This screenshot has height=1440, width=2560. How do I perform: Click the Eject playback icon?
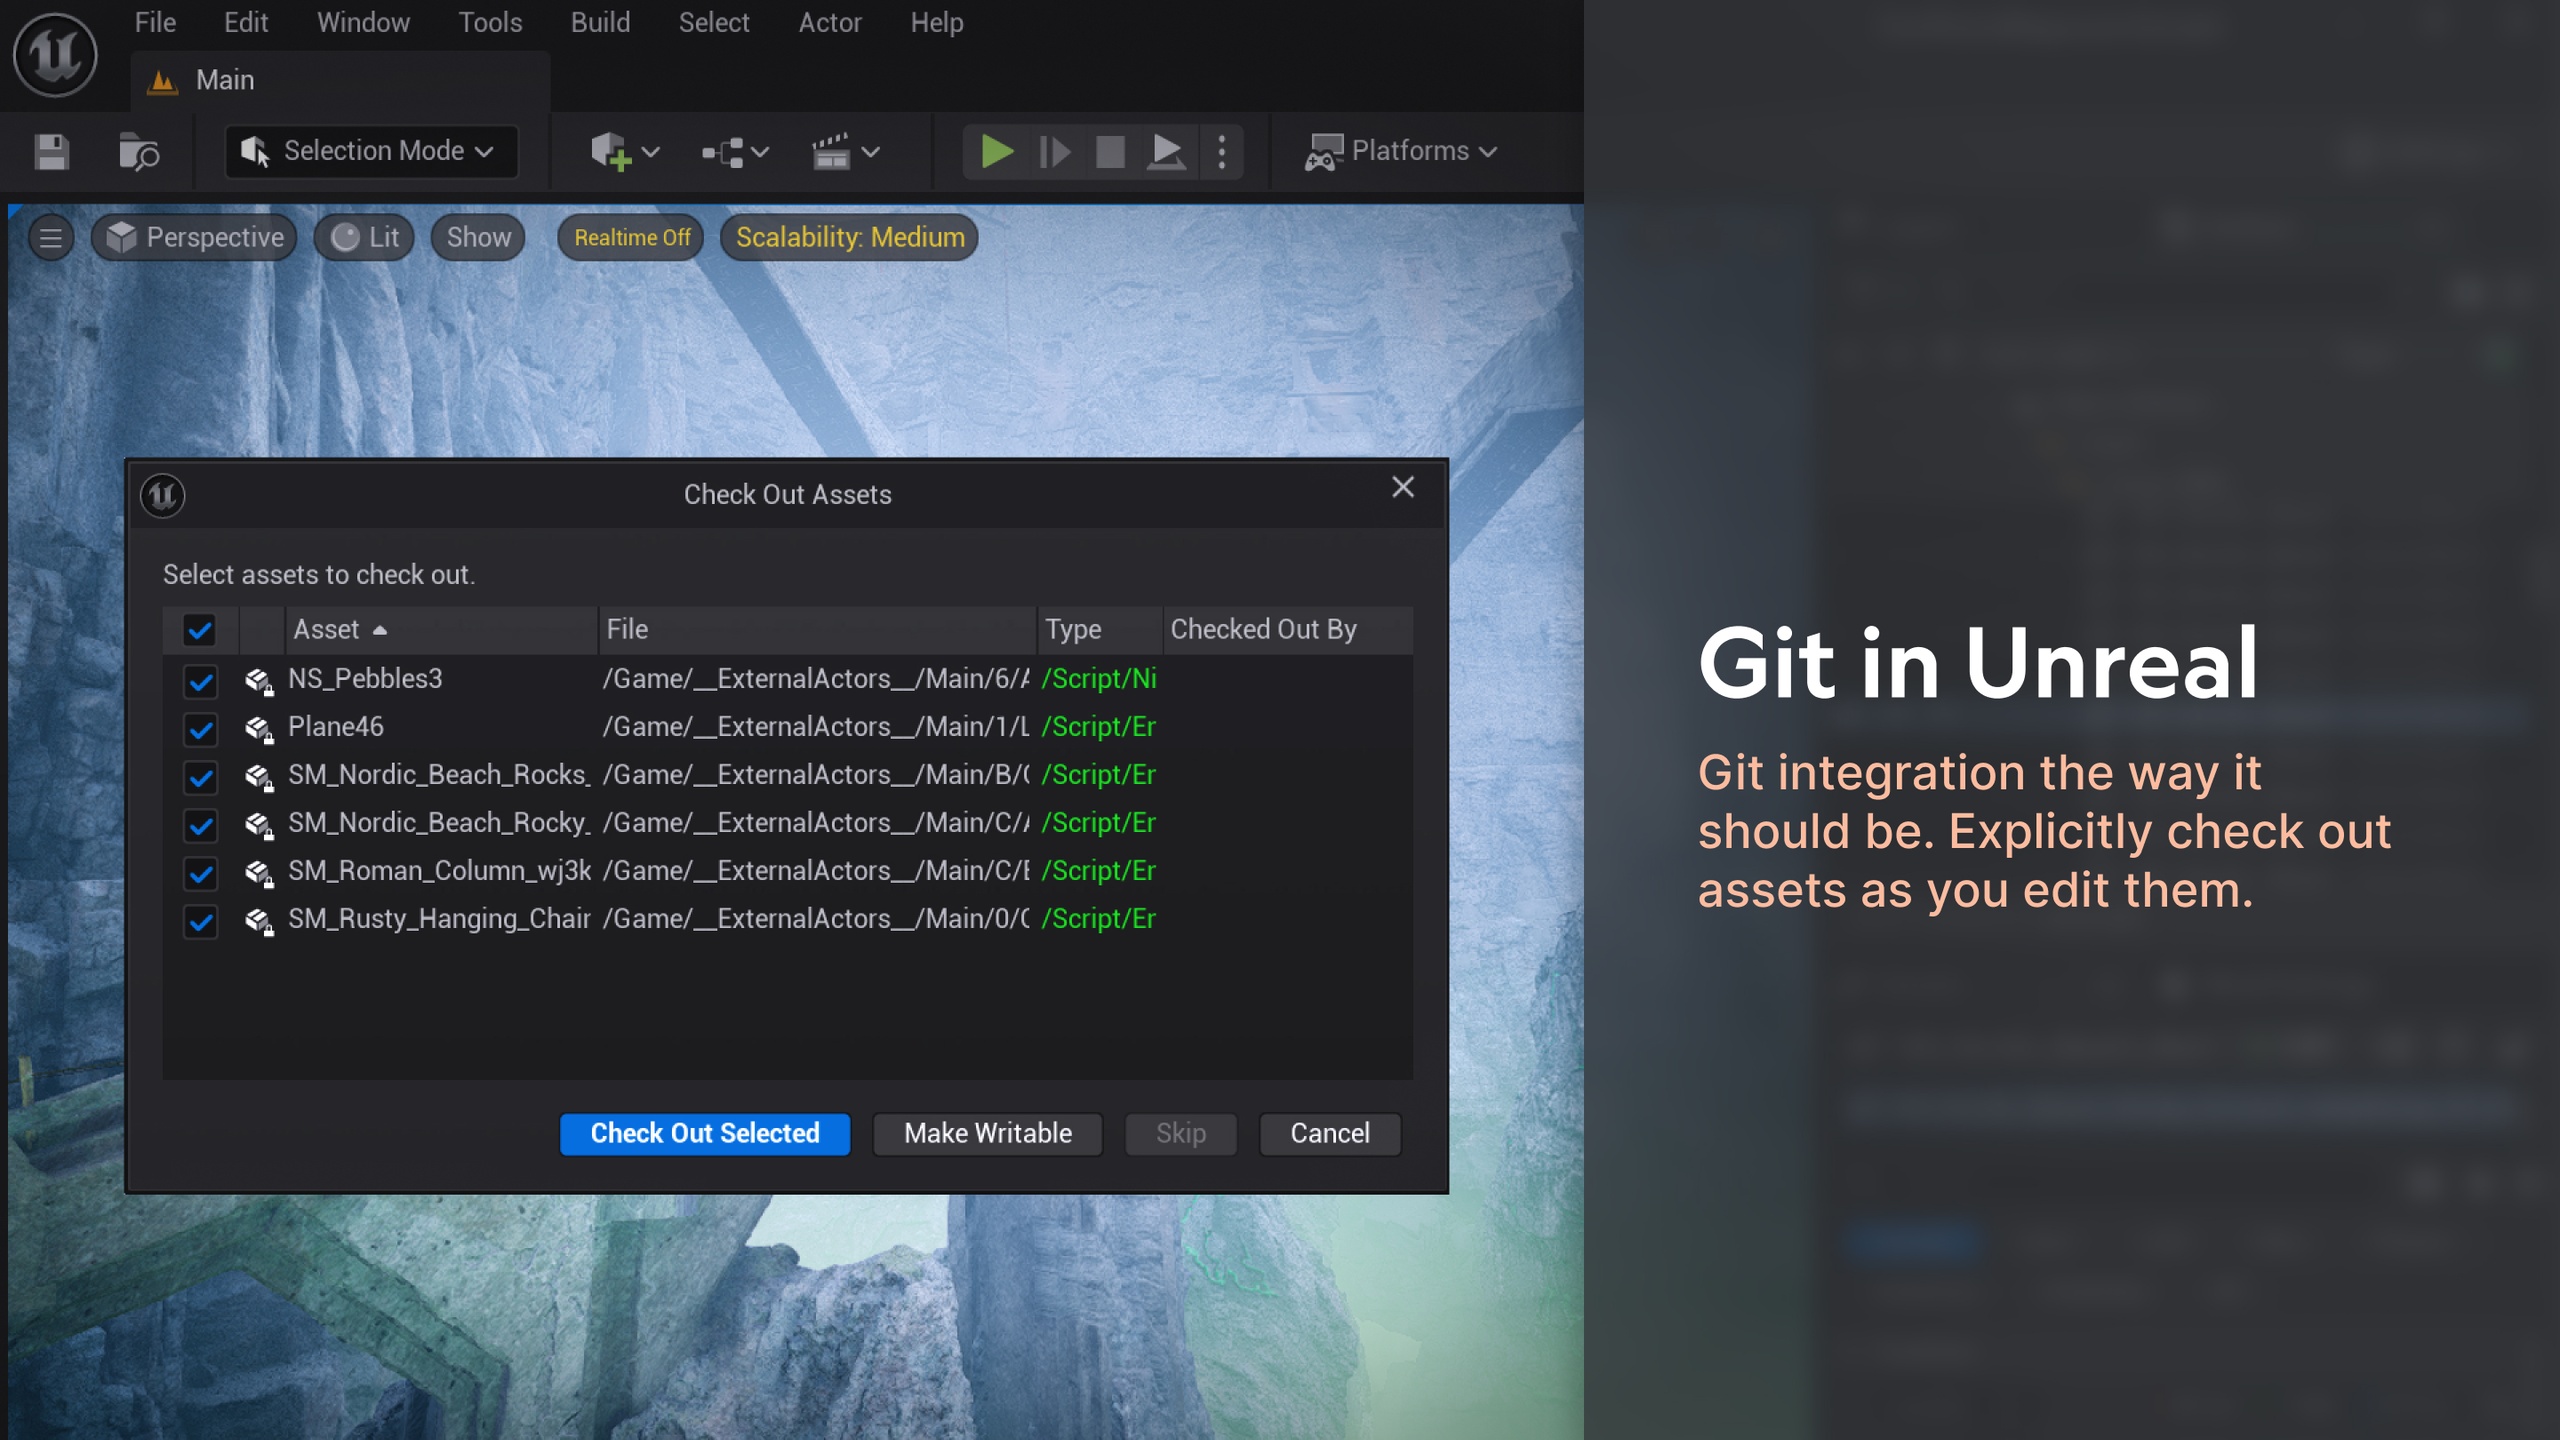(x=1166, y=152)
